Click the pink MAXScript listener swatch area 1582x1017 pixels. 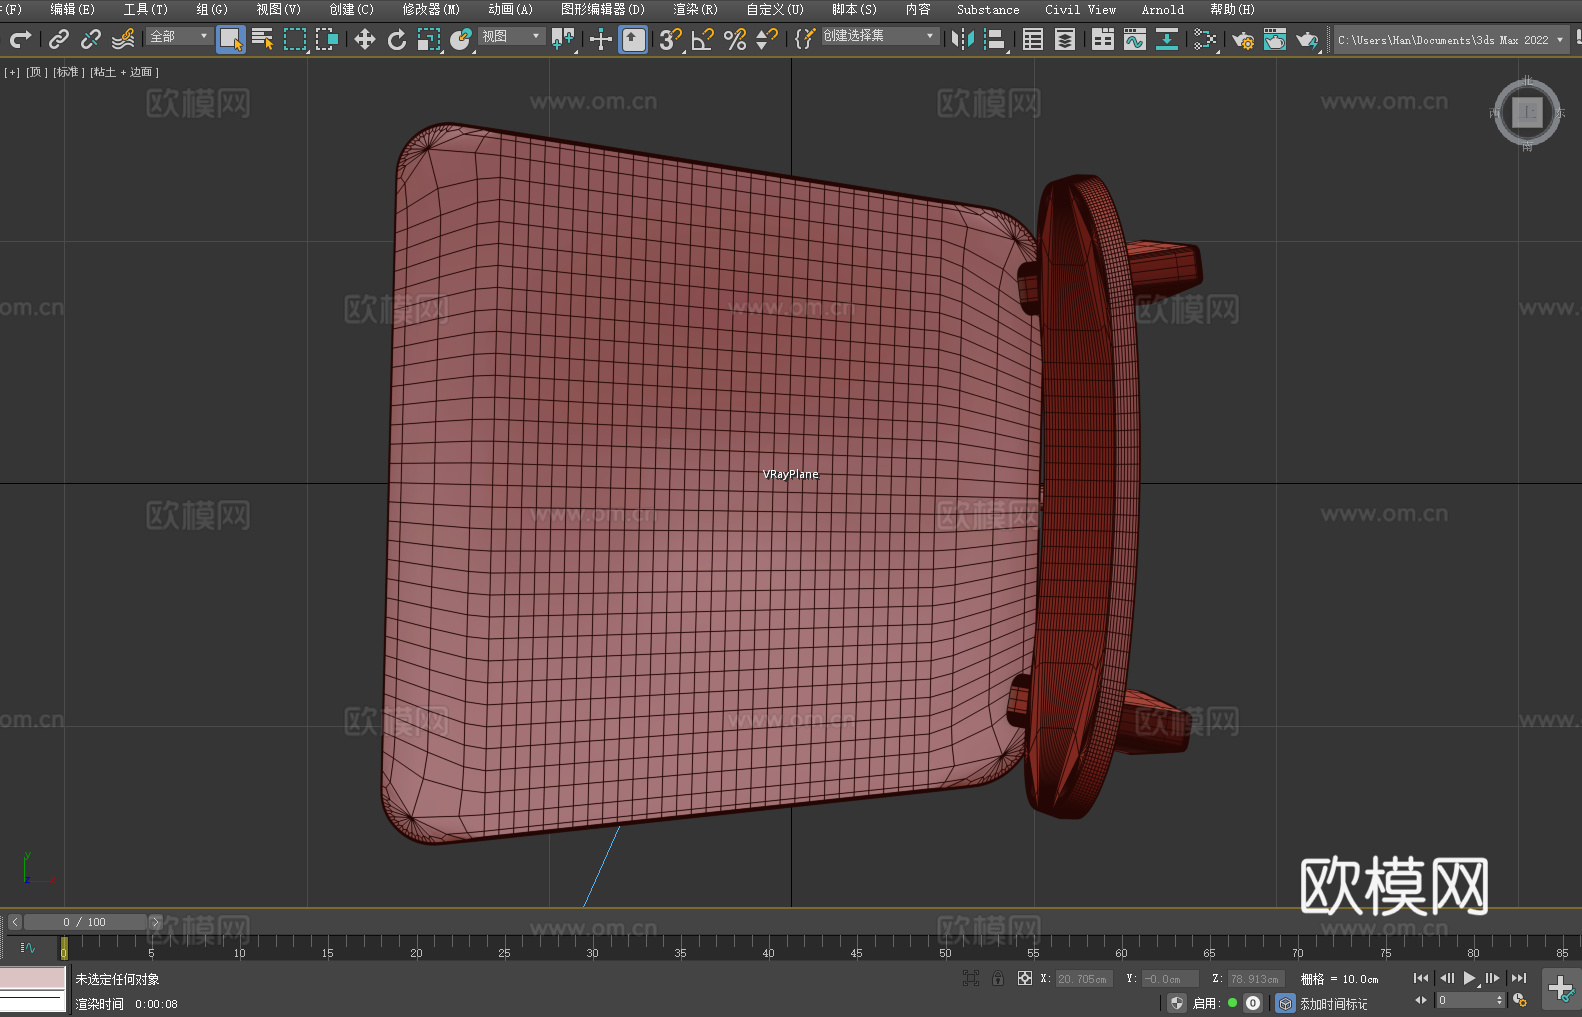point(33,978)
